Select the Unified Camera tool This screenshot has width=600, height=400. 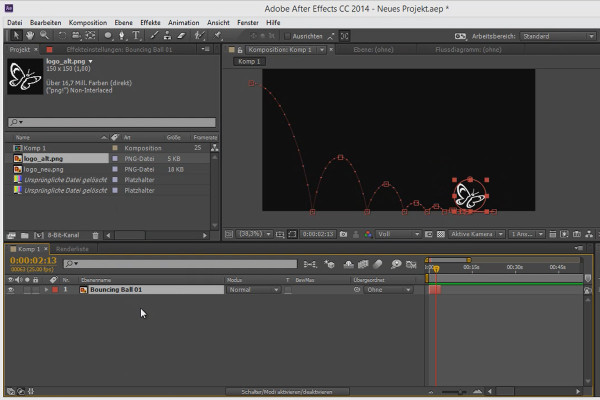(x=76, y=36)
